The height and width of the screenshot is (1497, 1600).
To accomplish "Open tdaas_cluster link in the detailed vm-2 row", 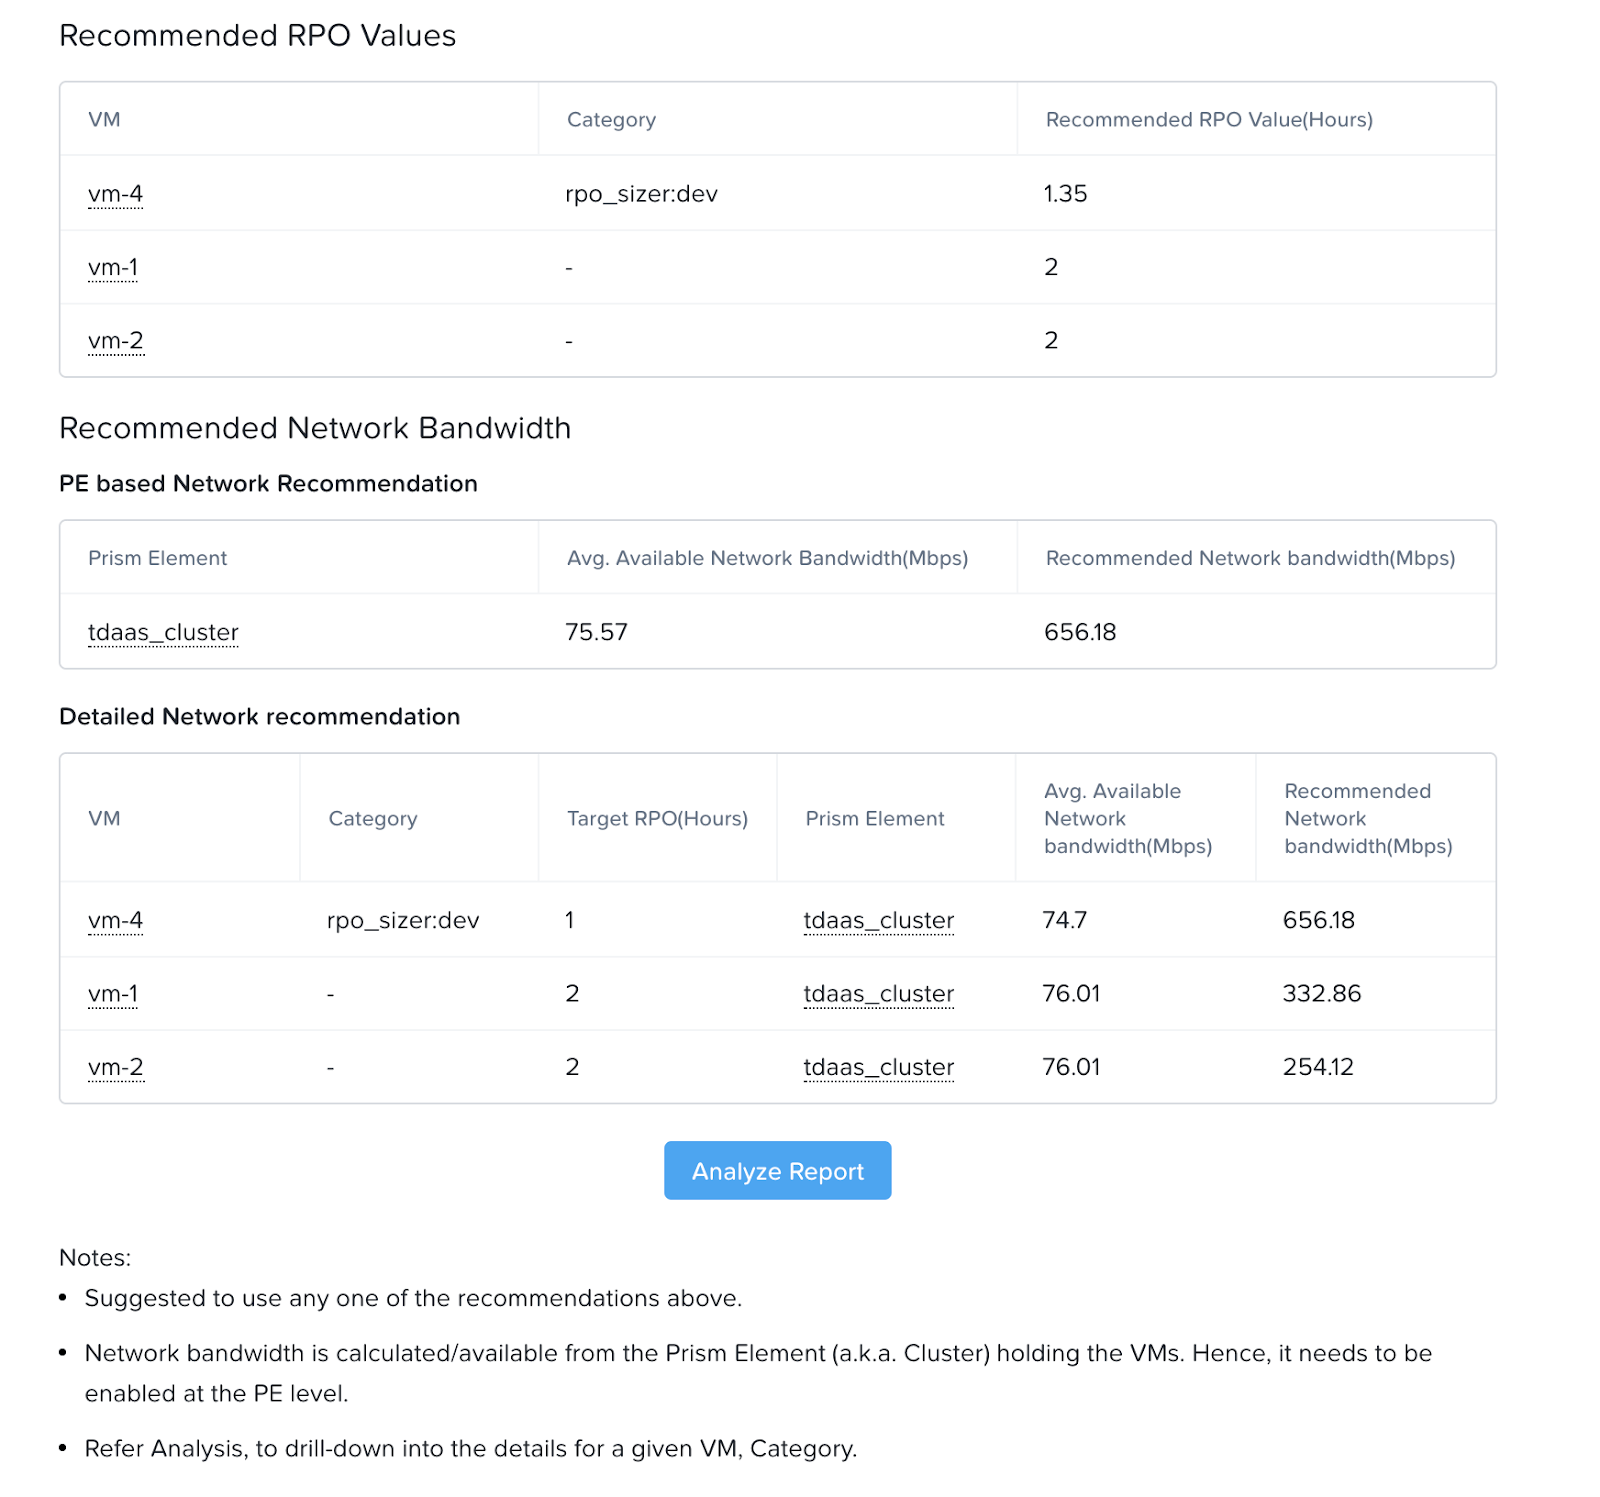I will (x=878, y=1067).
